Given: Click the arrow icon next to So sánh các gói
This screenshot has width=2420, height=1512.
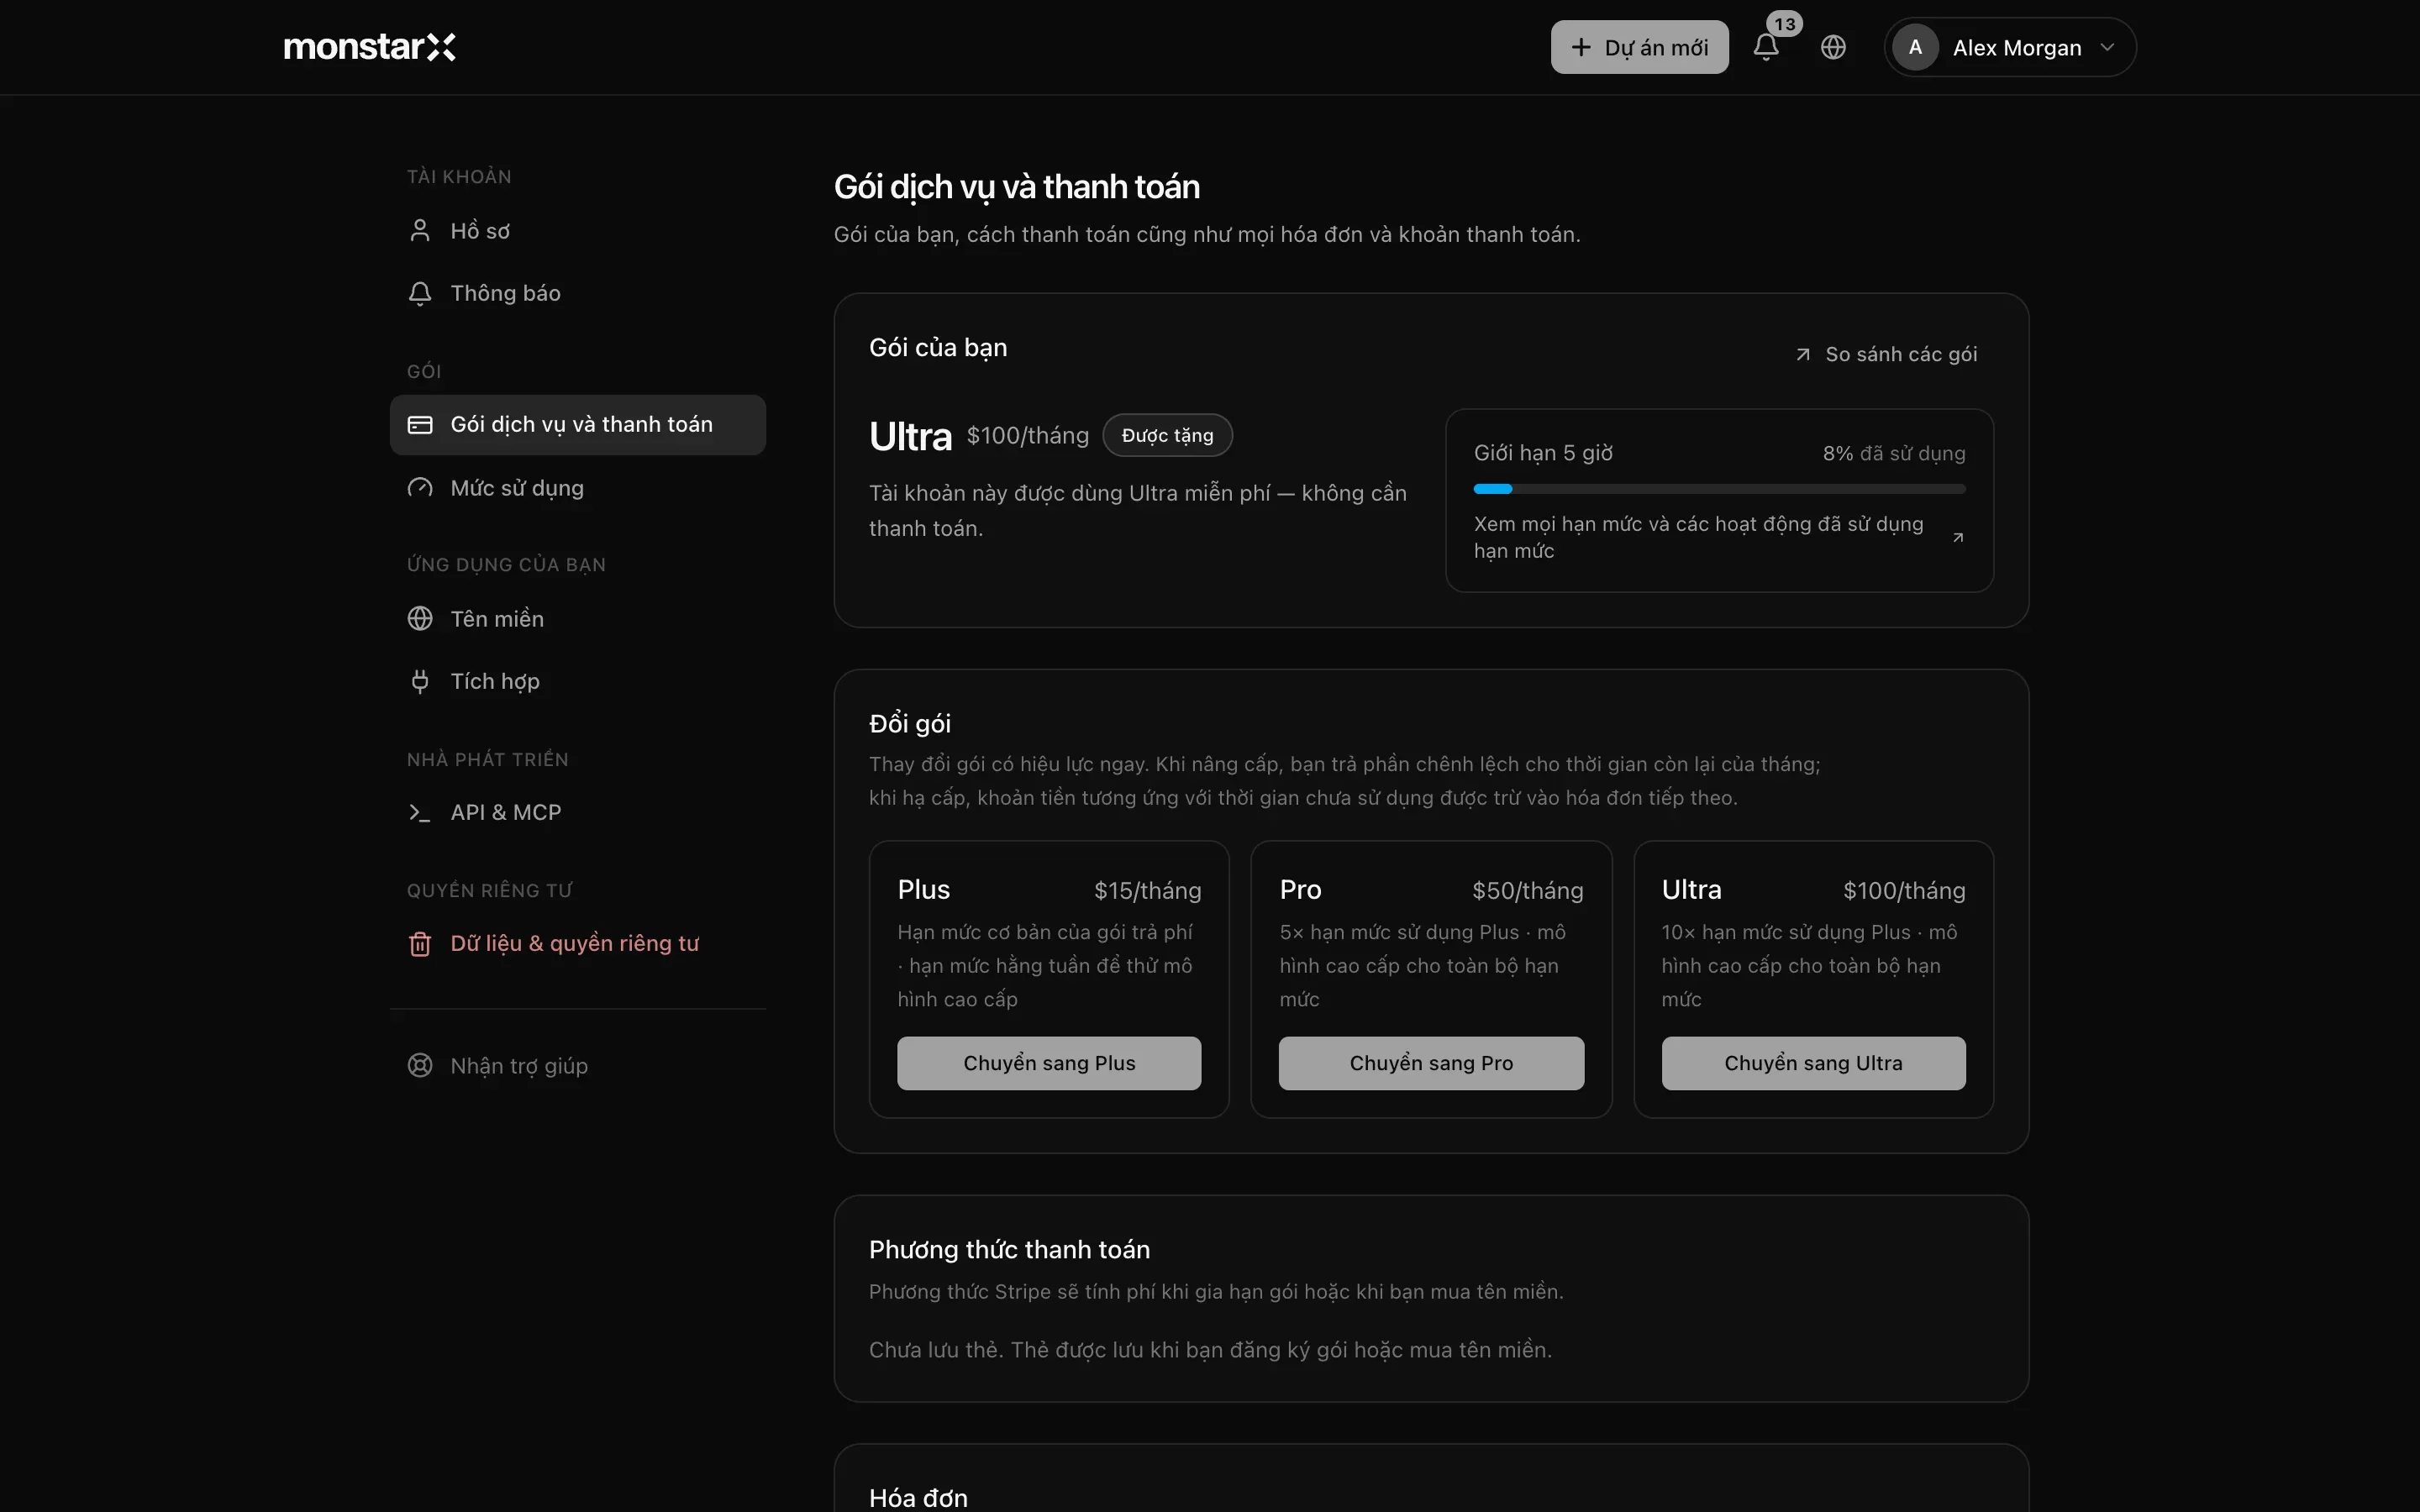Looking at the screenshot, I should (1803, 355).
